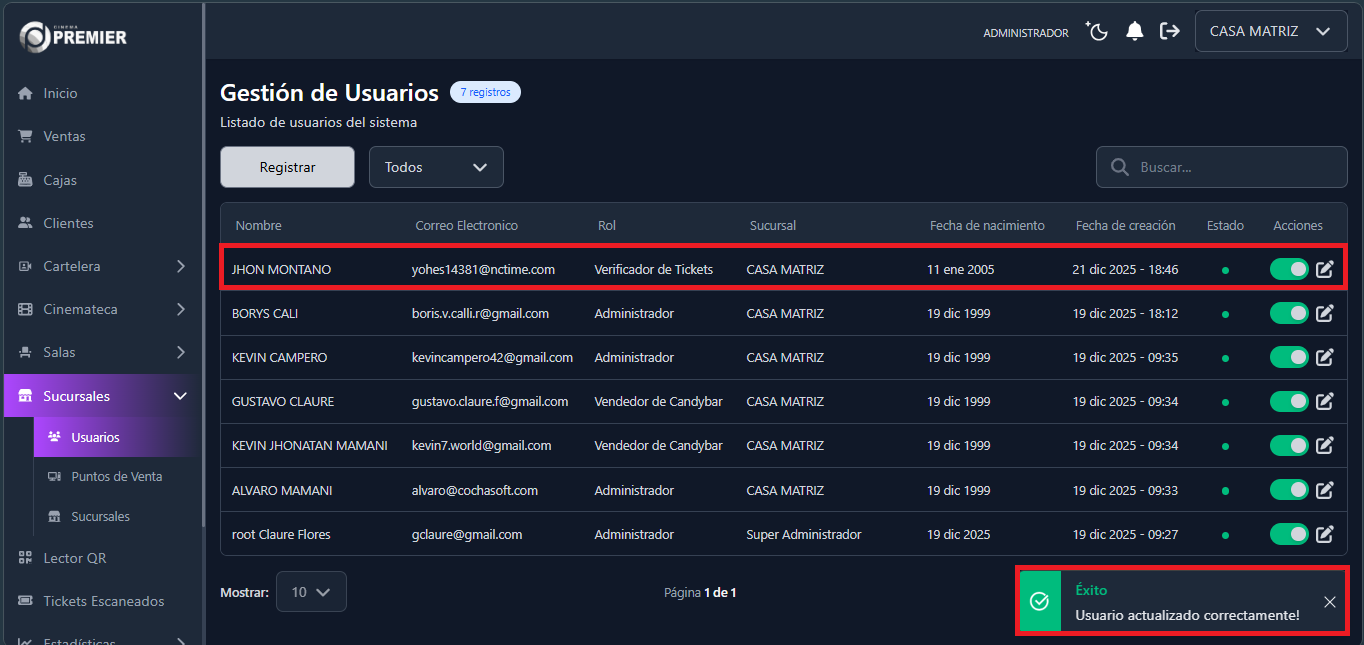Toggle dark mode moon icon

coord(1098,32)
